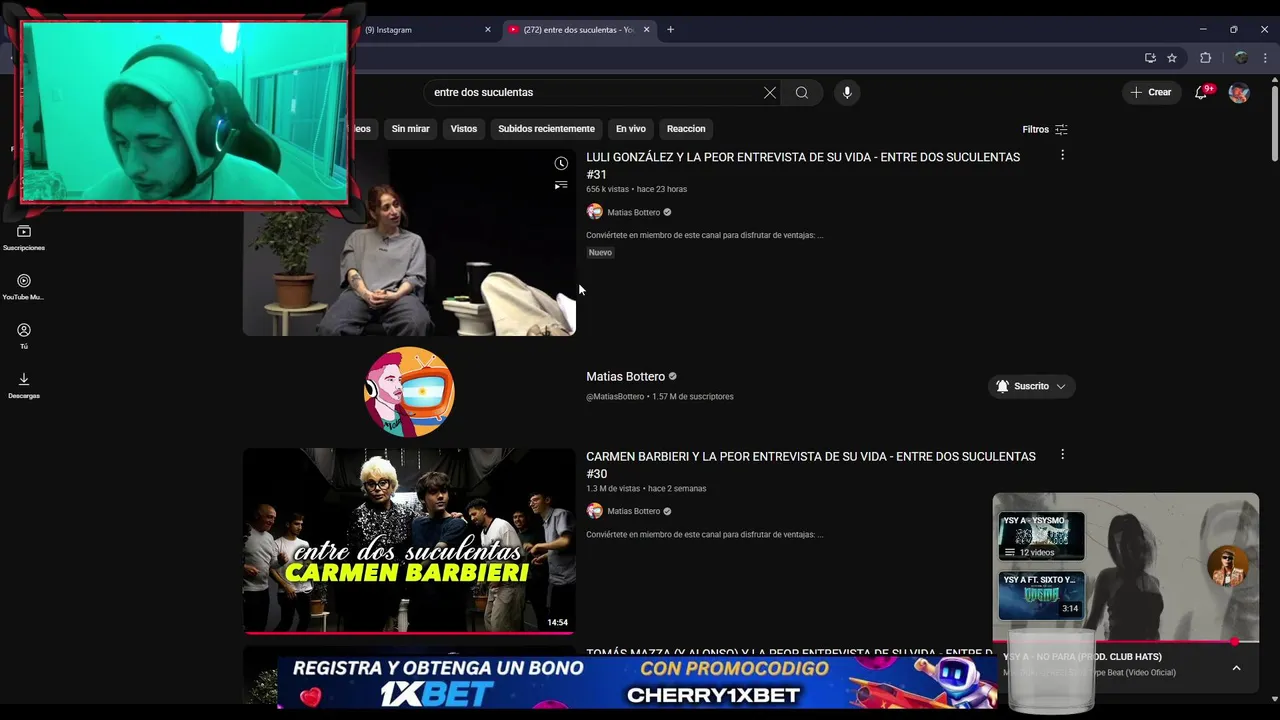
Task: Click the Install app icon in address bar
Action: (1150, 58)
